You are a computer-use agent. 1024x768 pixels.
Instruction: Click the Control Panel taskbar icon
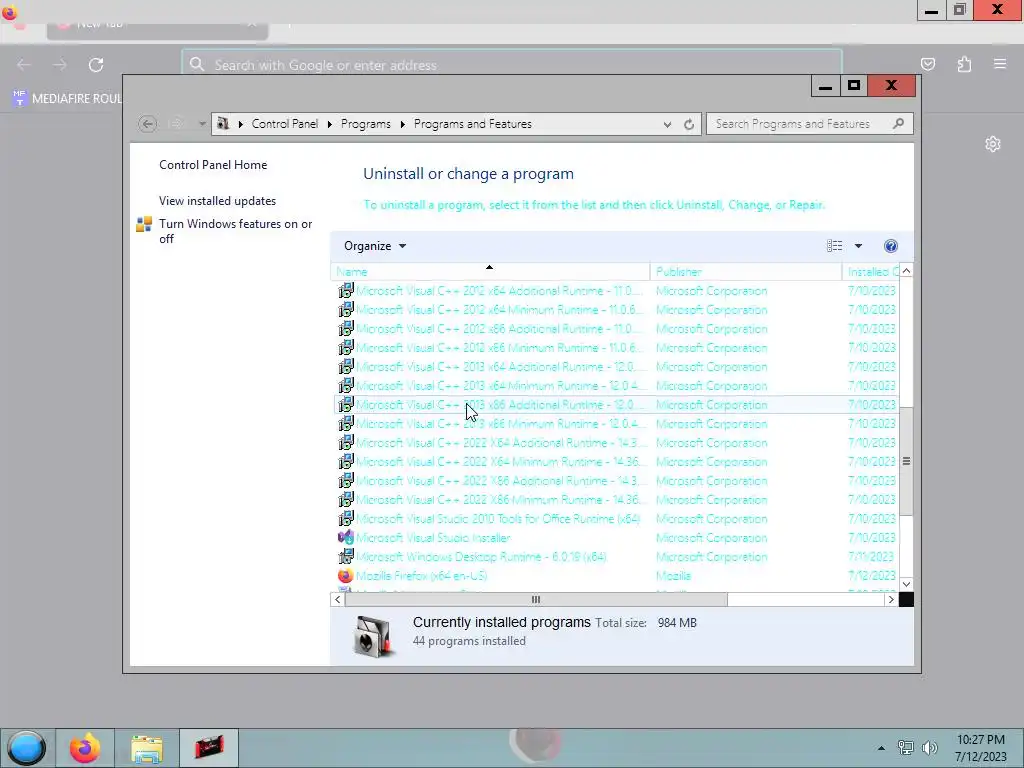209,748
